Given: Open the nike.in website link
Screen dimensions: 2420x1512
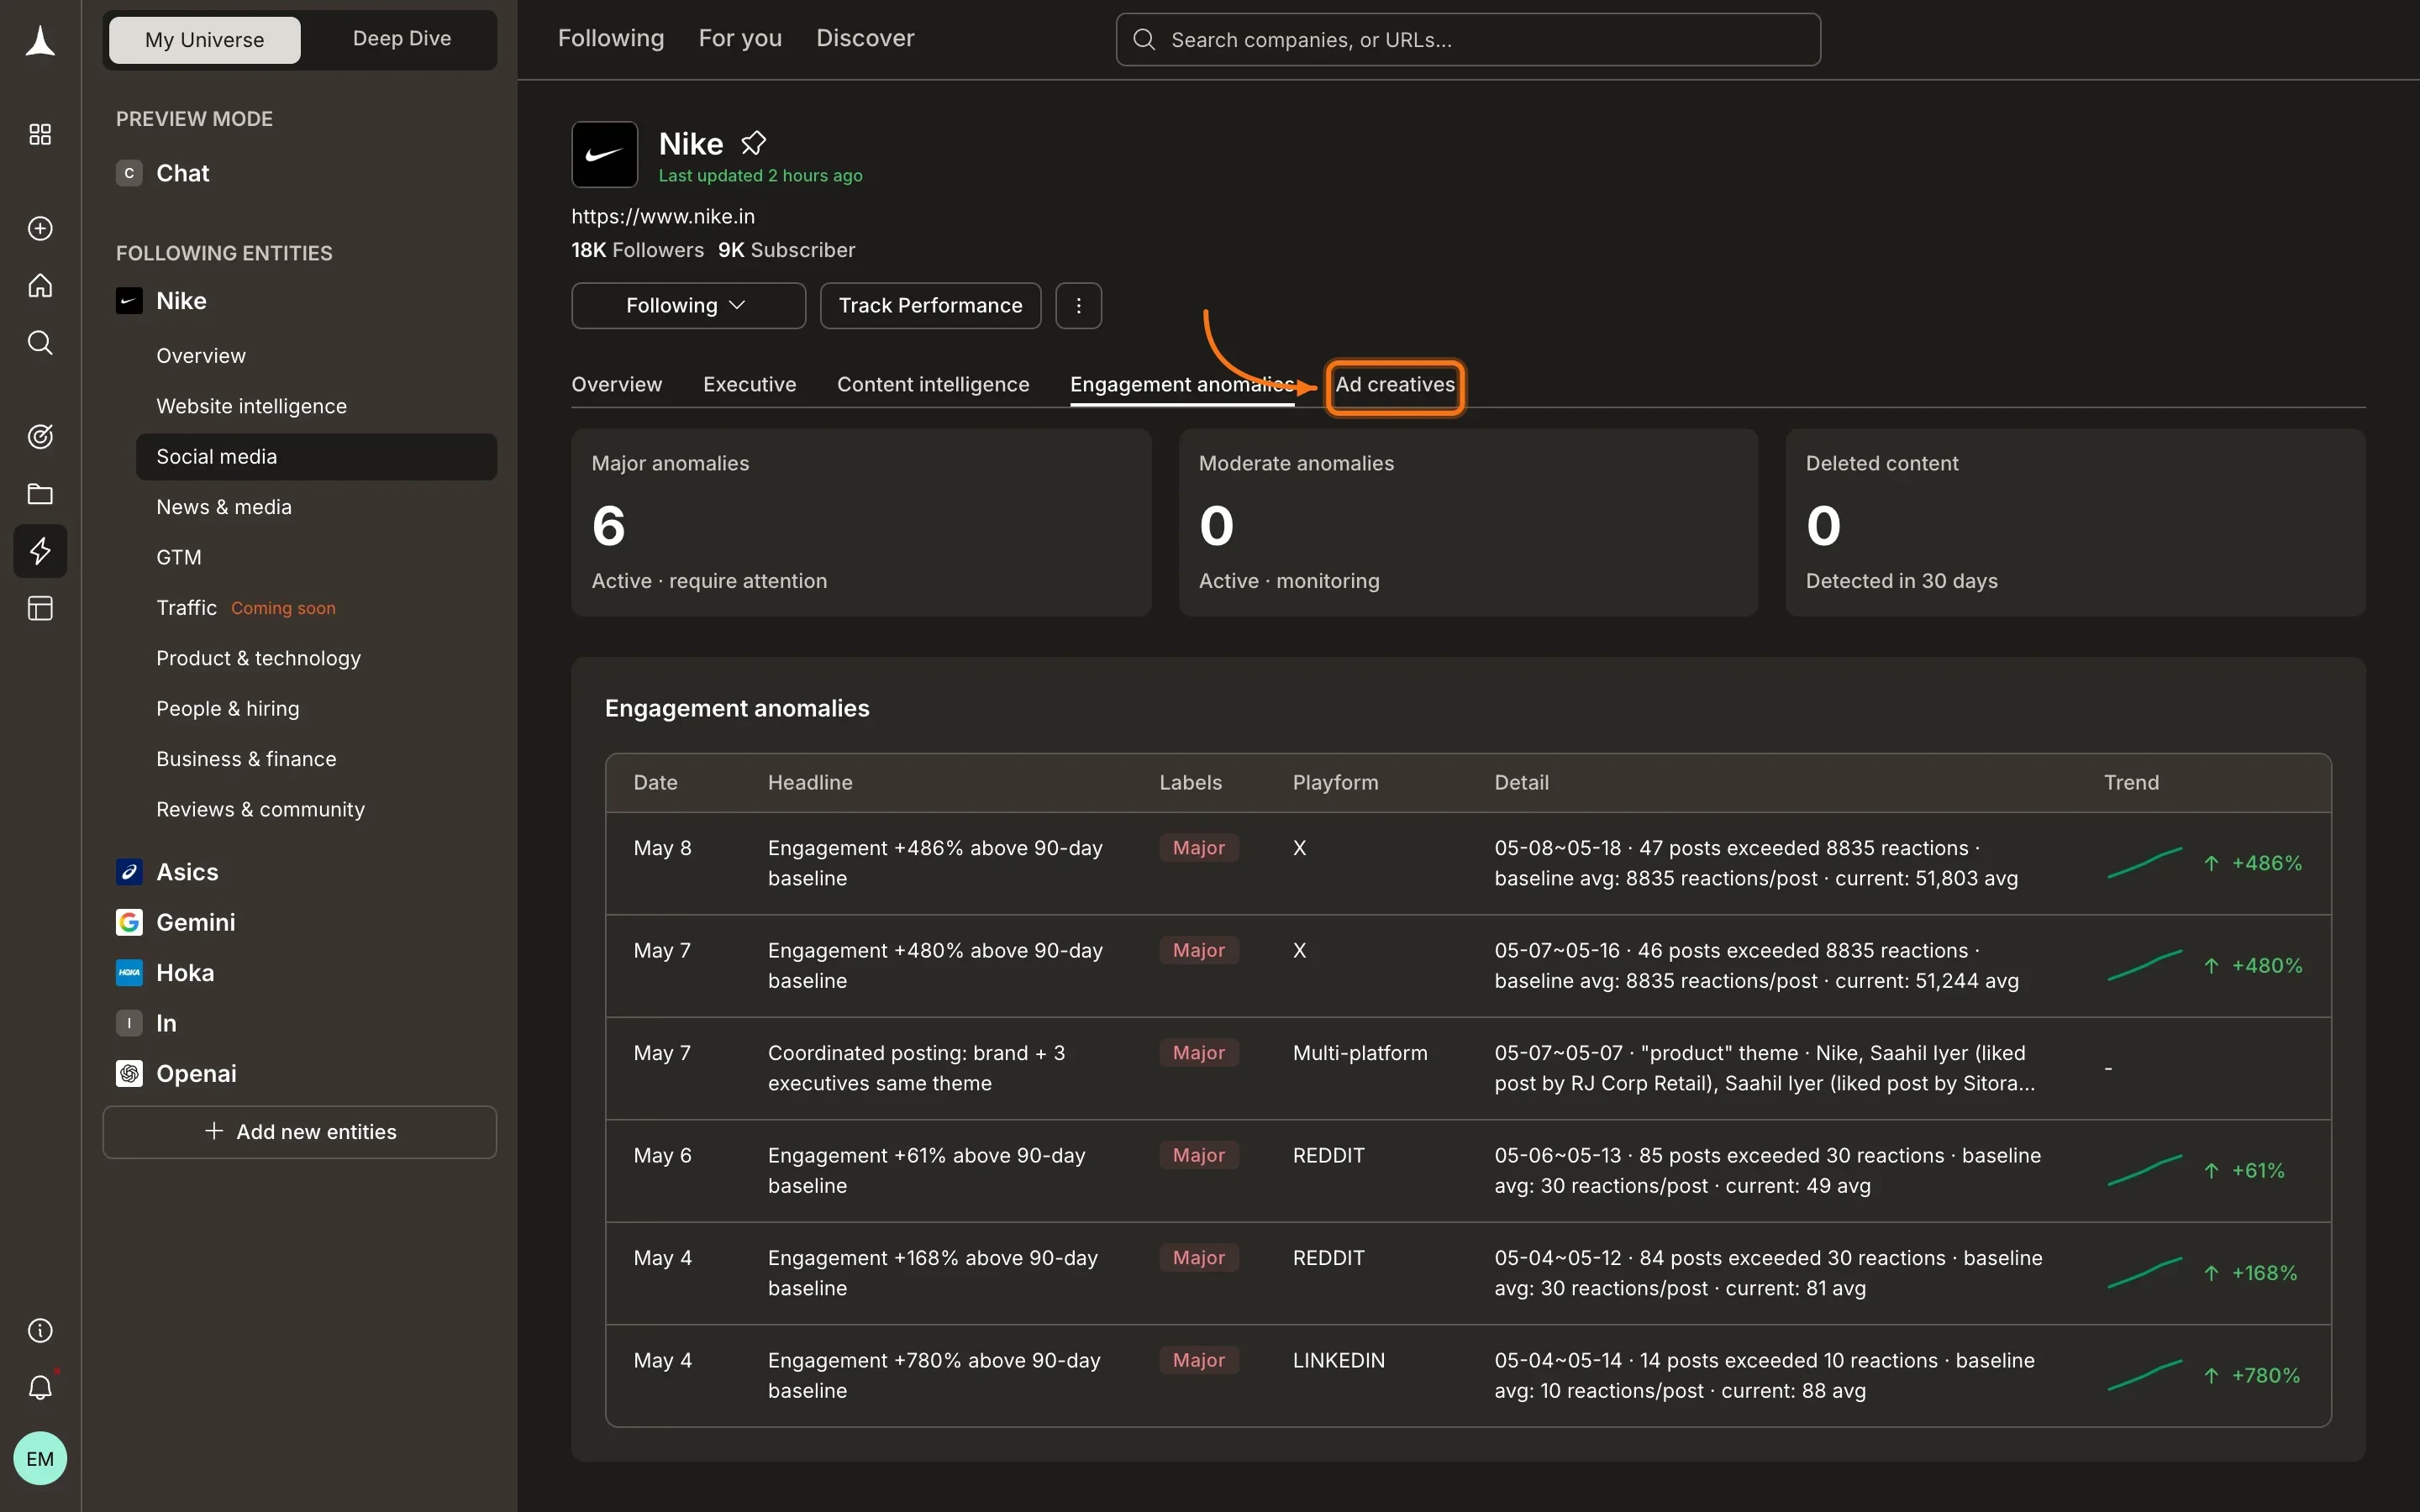Looking at the screenshot, I should pos(663,216).
